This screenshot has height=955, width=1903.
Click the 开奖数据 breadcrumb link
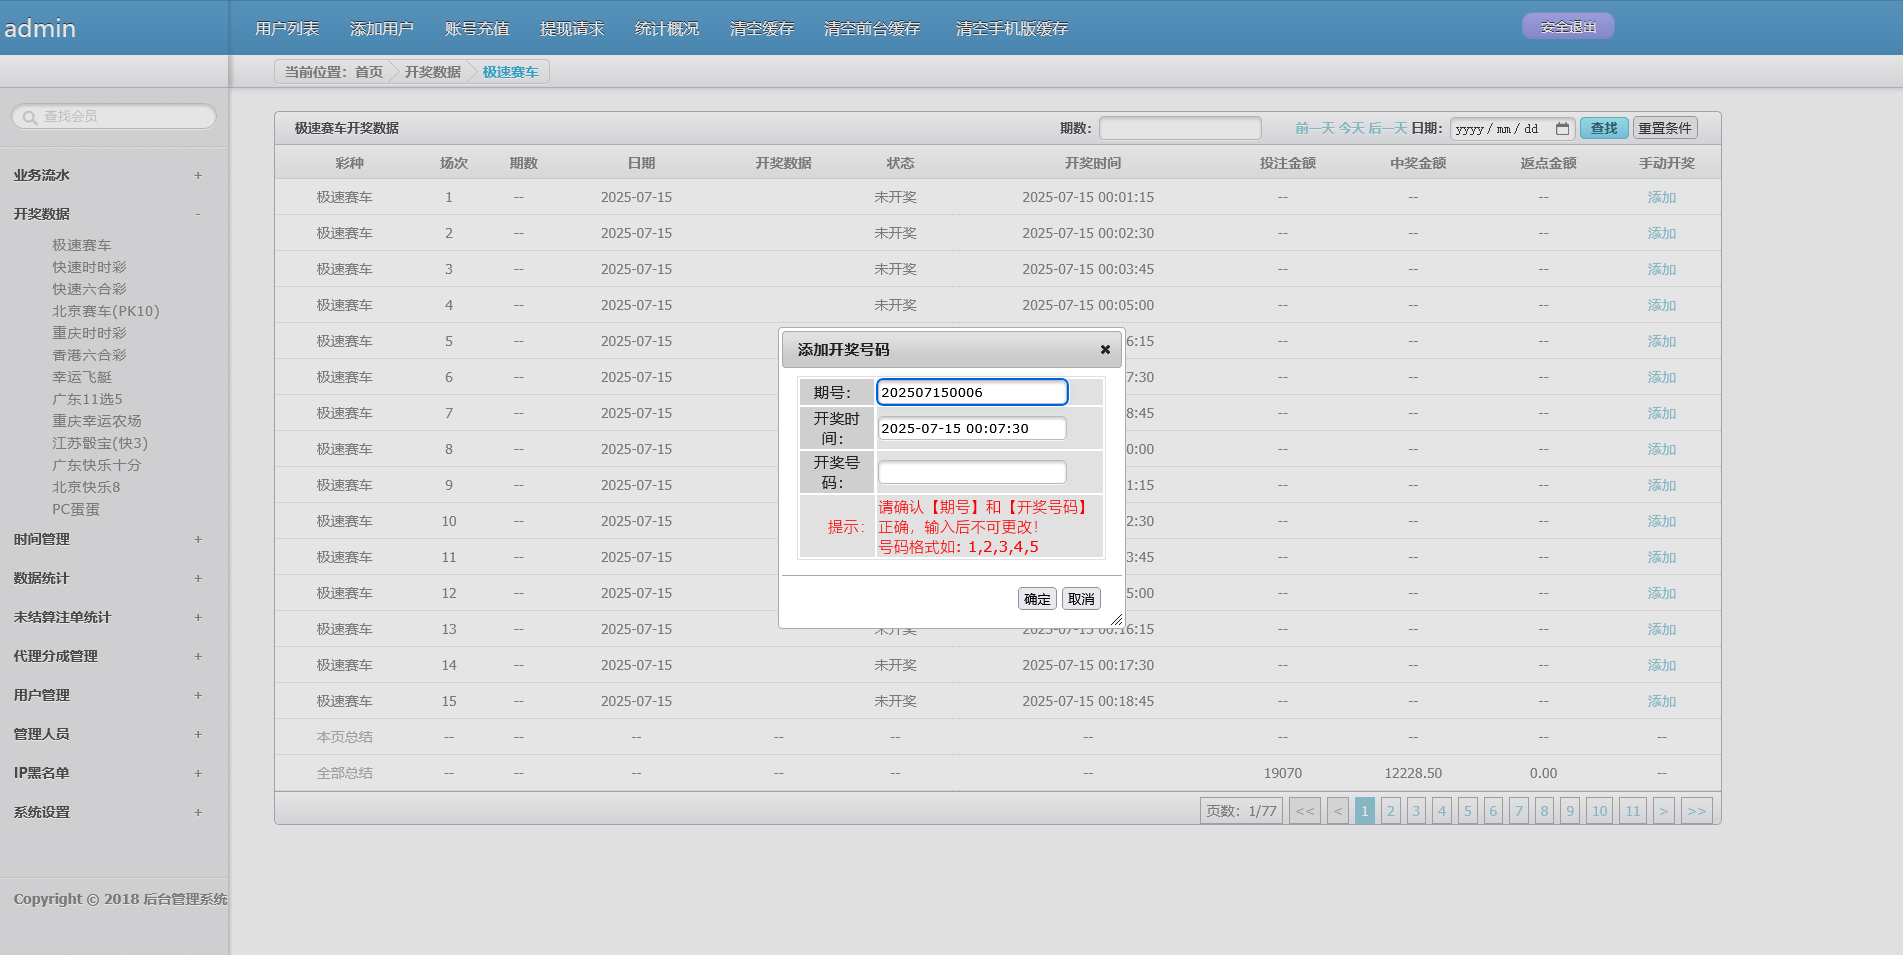(x=433, y=72)
